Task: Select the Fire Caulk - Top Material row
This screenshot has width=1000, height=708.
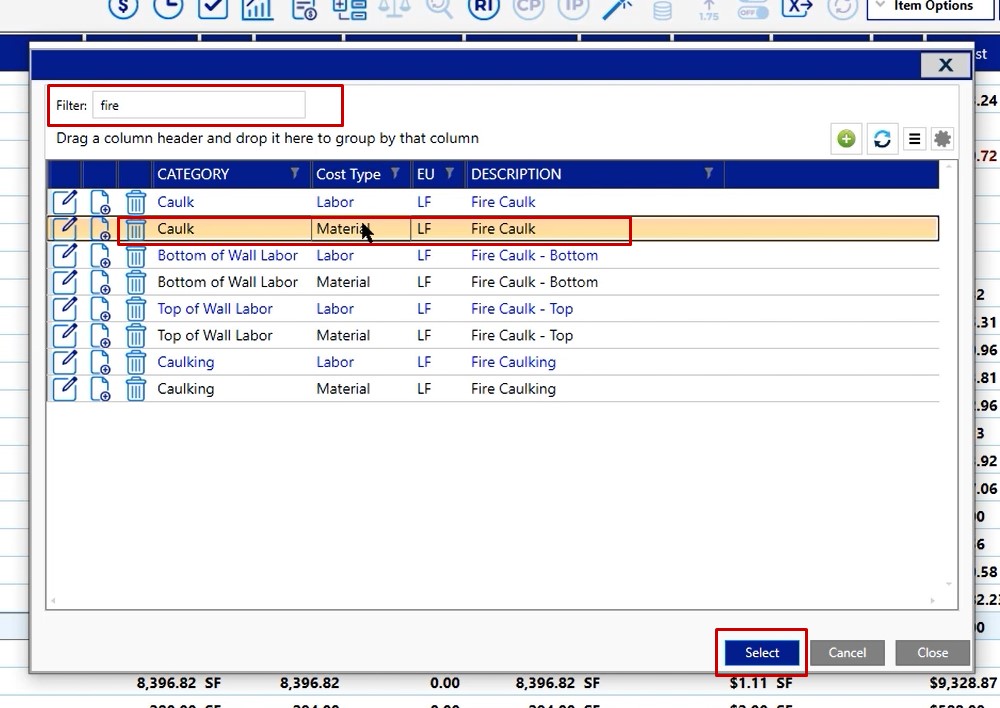Action: coord(521,336)
